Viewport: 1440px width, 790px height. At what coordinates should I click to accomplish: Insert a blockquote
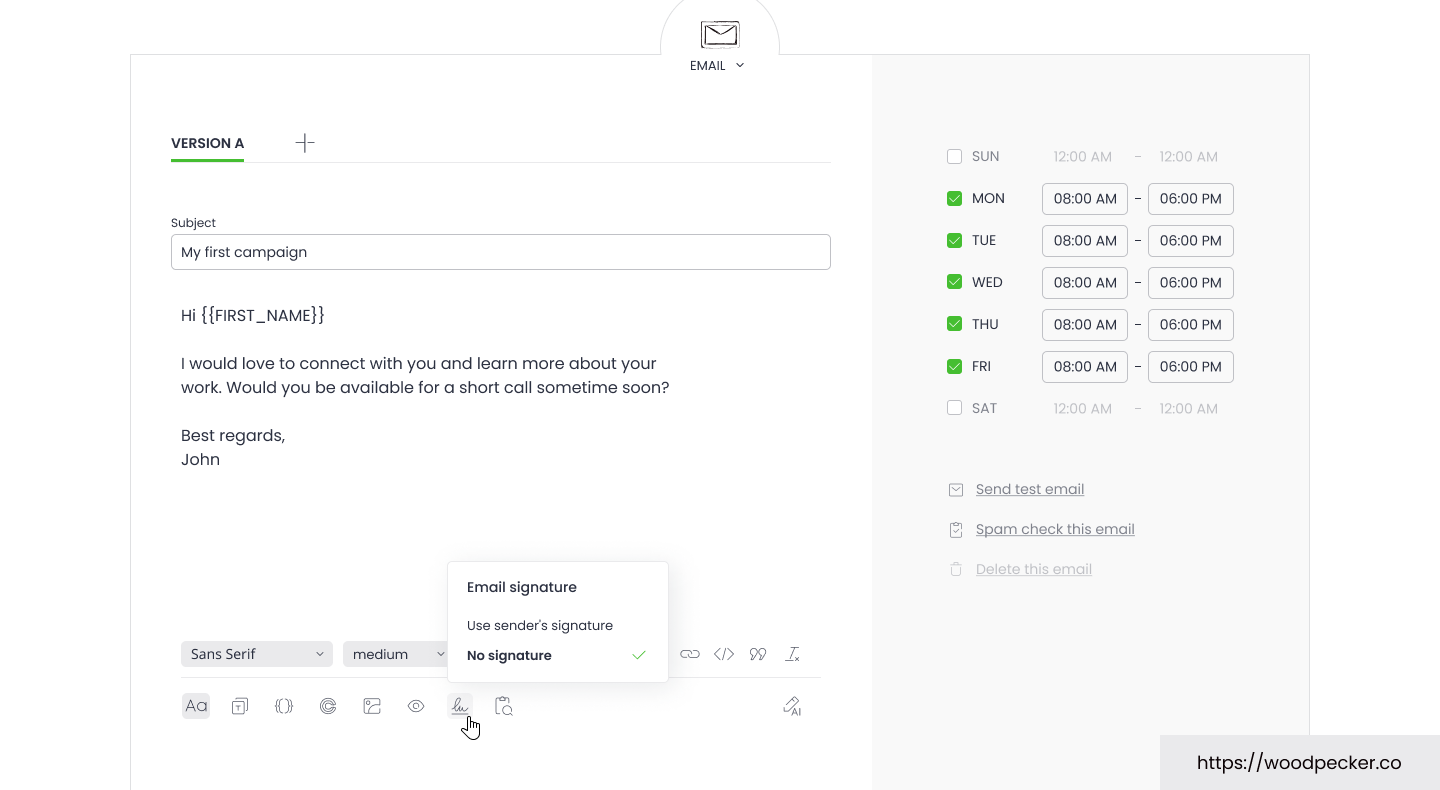pyautogui.click(x=758, y=654)
